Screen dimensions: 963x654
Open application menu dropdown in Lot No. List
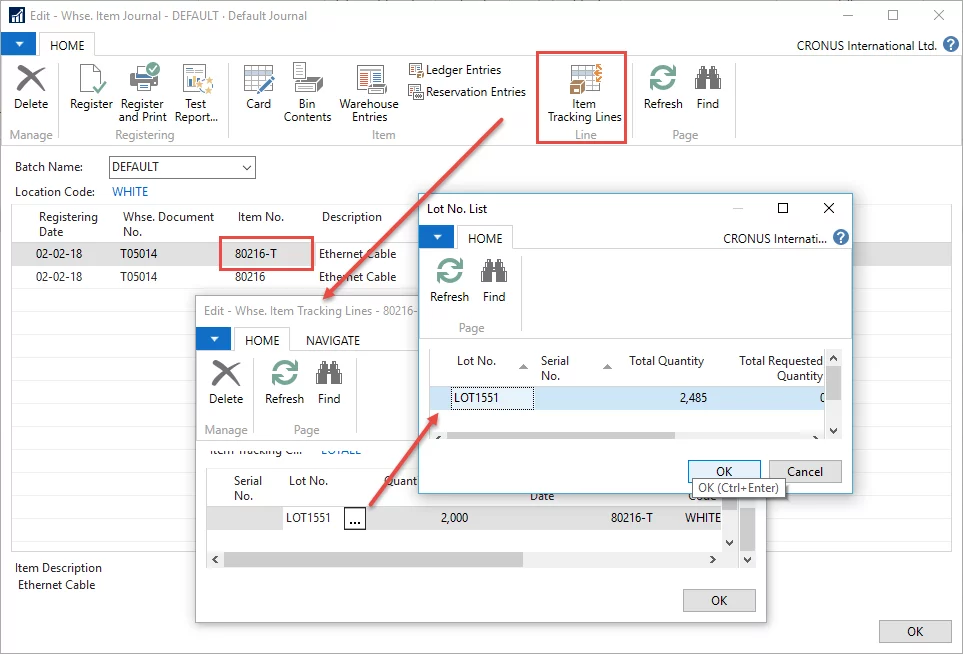coord(436,237)
